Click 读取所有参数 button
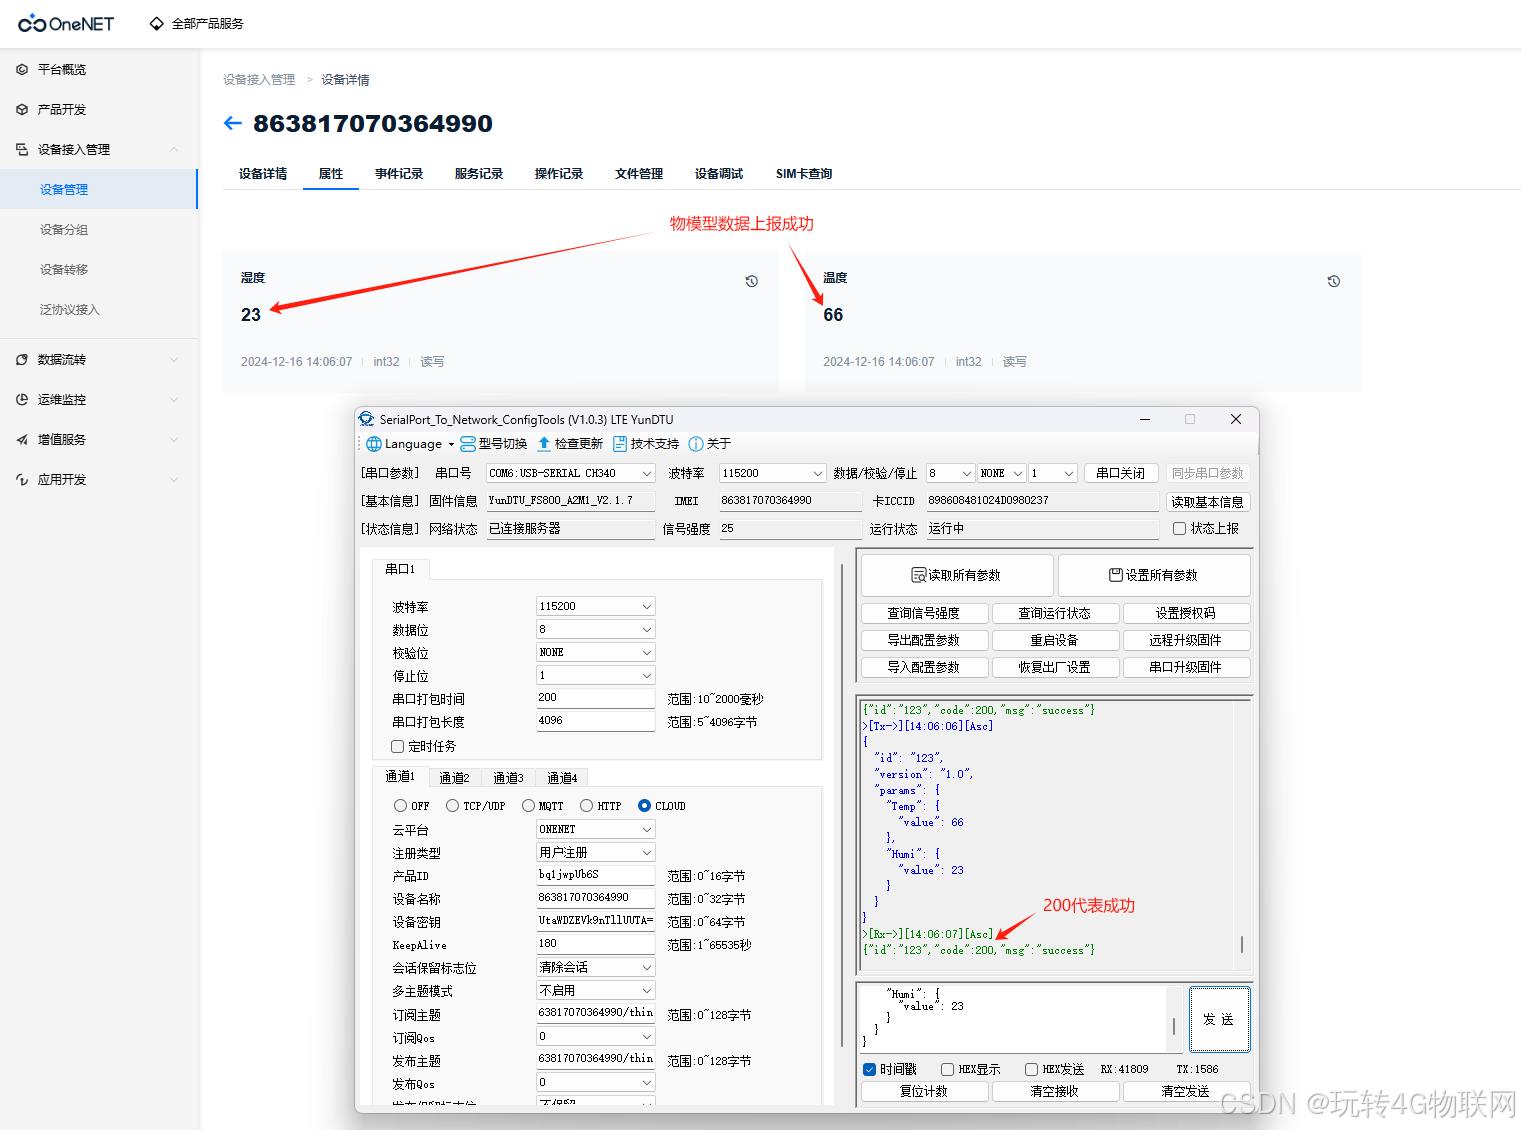 (x=957, y=575)
